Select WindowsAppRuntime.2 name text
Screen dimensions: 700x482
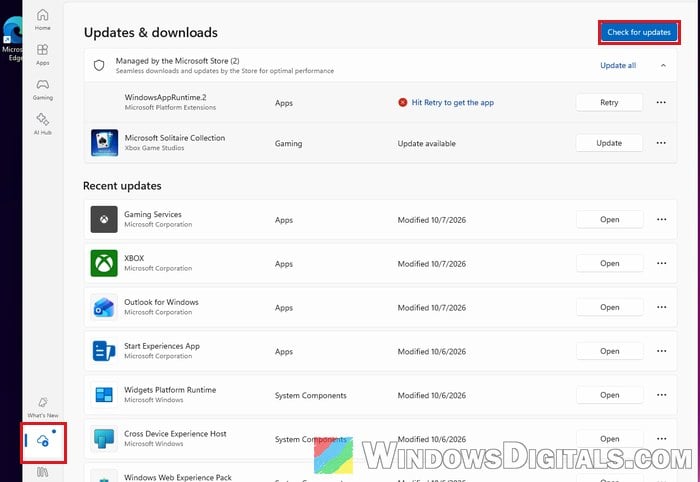pyautogui.click(x=165, y=97)
